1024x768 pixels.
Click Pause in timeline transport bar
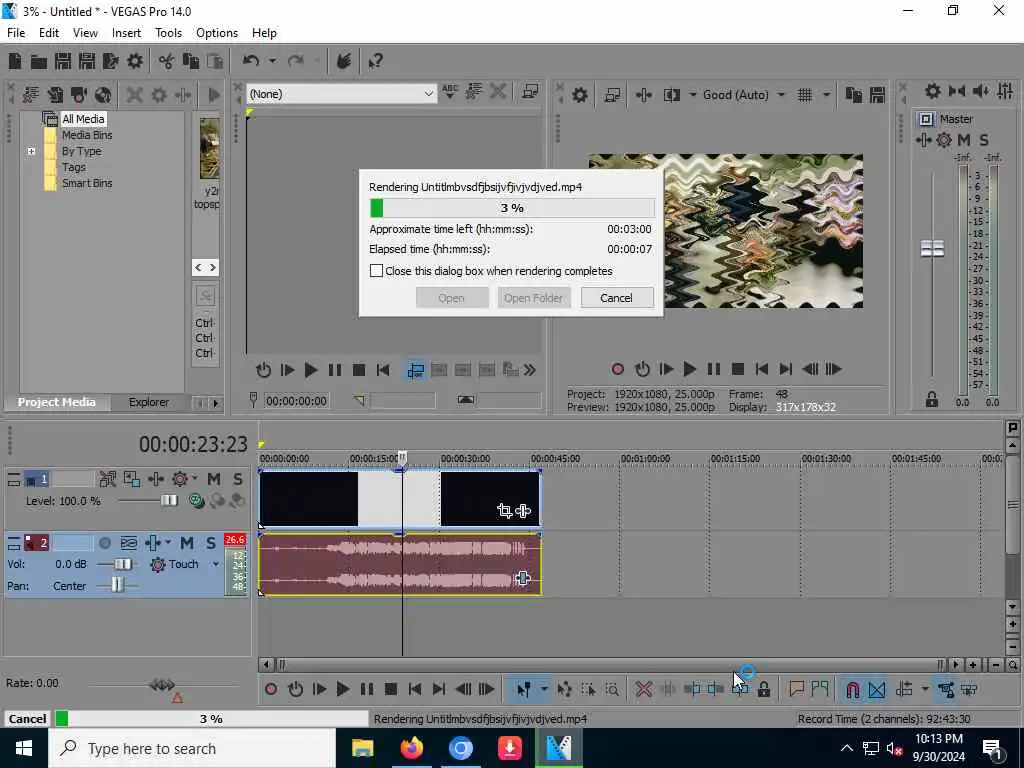(366, 689)
